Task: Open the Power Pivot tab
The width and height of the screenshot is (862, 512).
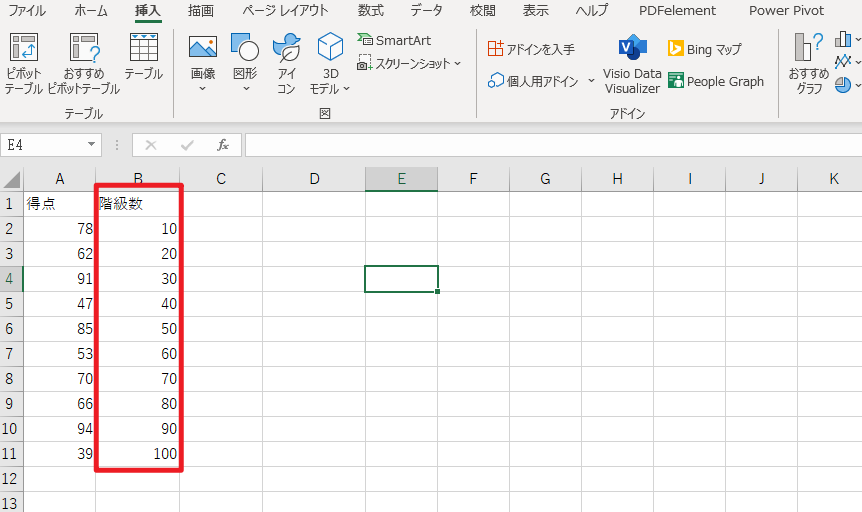Action: 786,10
